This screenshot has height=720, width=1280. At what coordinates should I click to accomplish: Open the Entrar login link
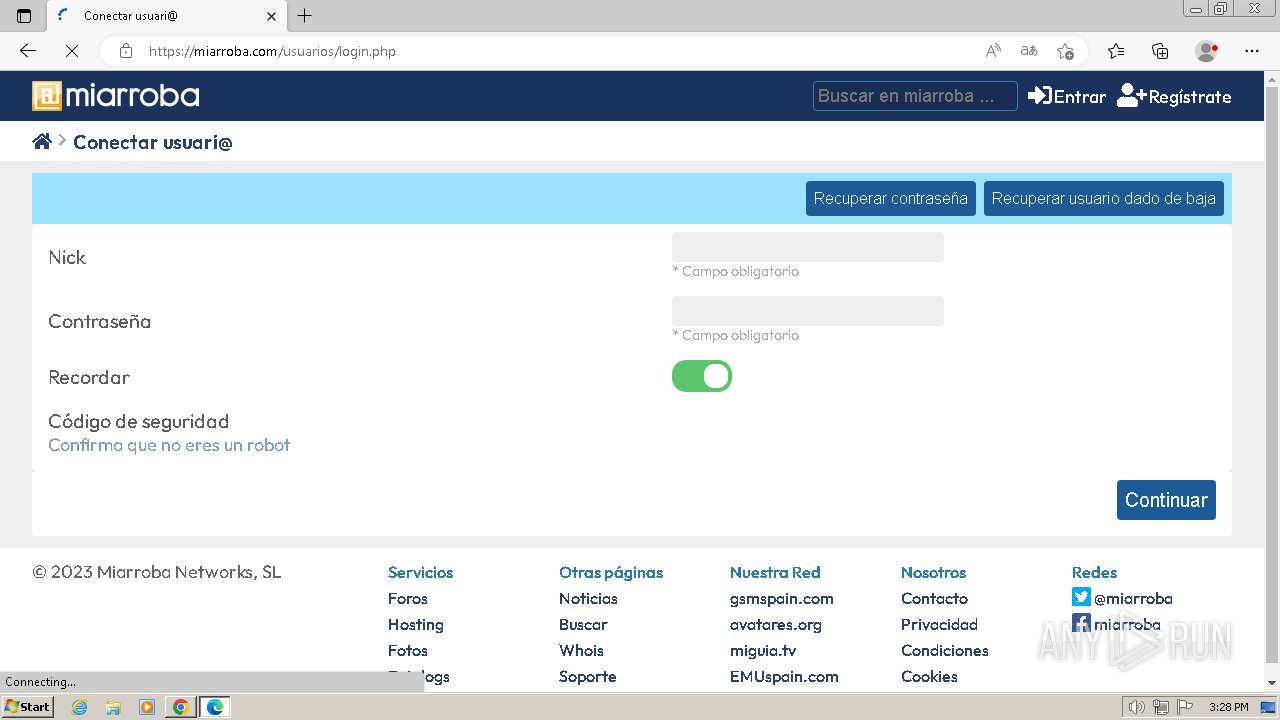1067,96
